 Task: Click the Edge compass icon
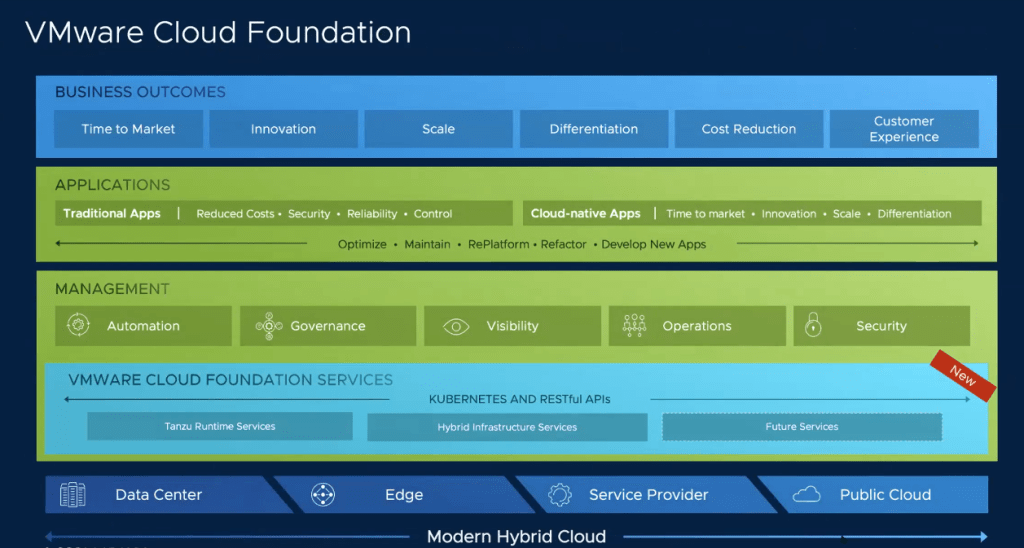[323, 495]
